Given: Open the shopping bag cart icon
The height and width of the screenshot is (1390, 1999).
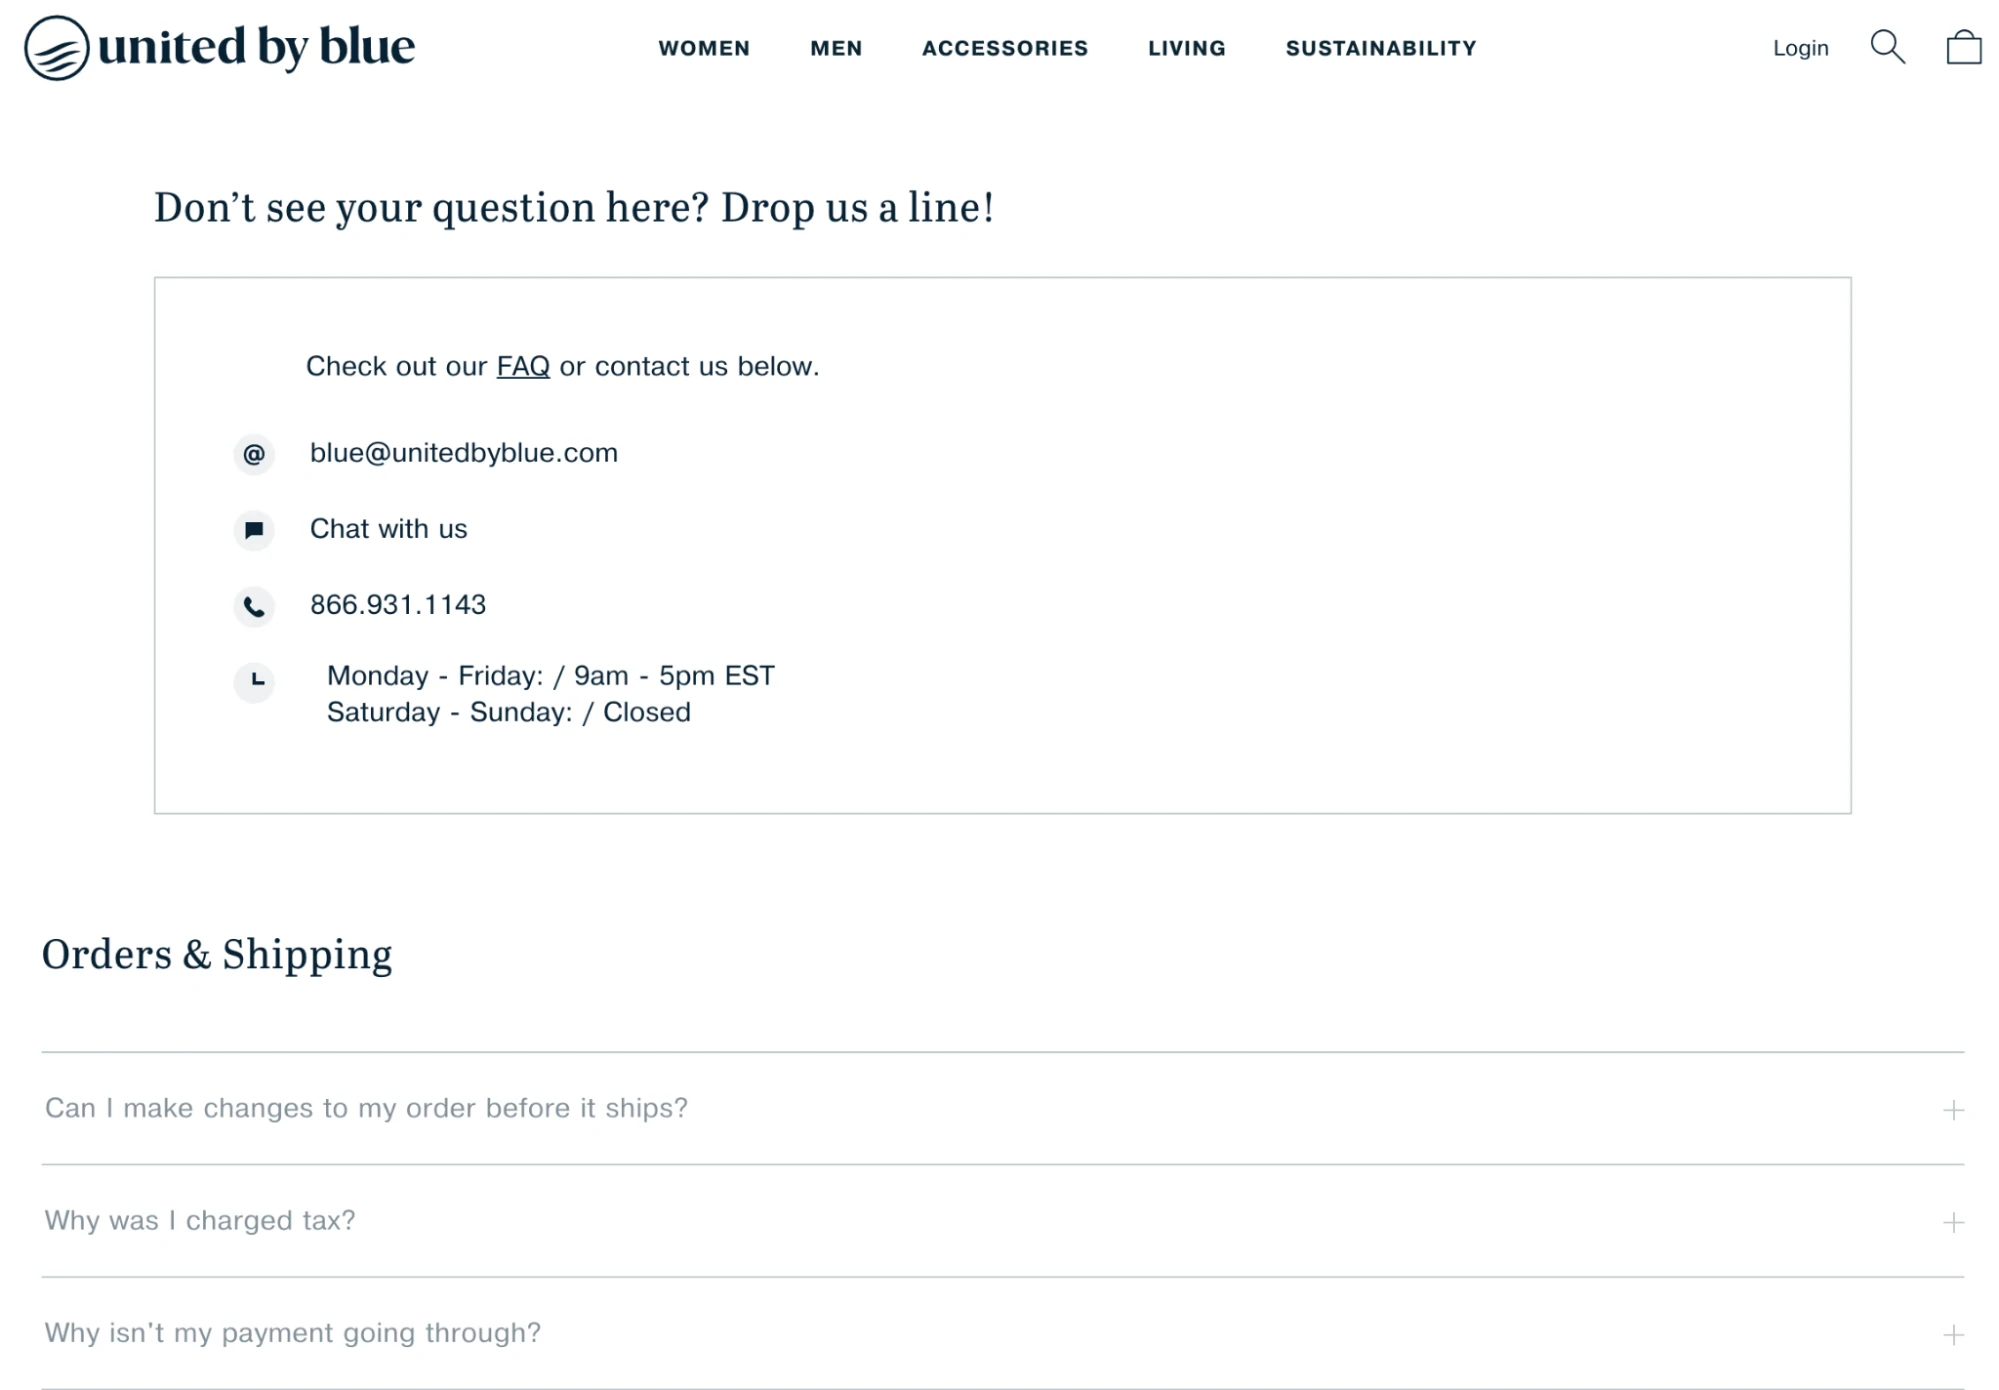Looking at the screenshot, I should click(x=1963, y=47).
